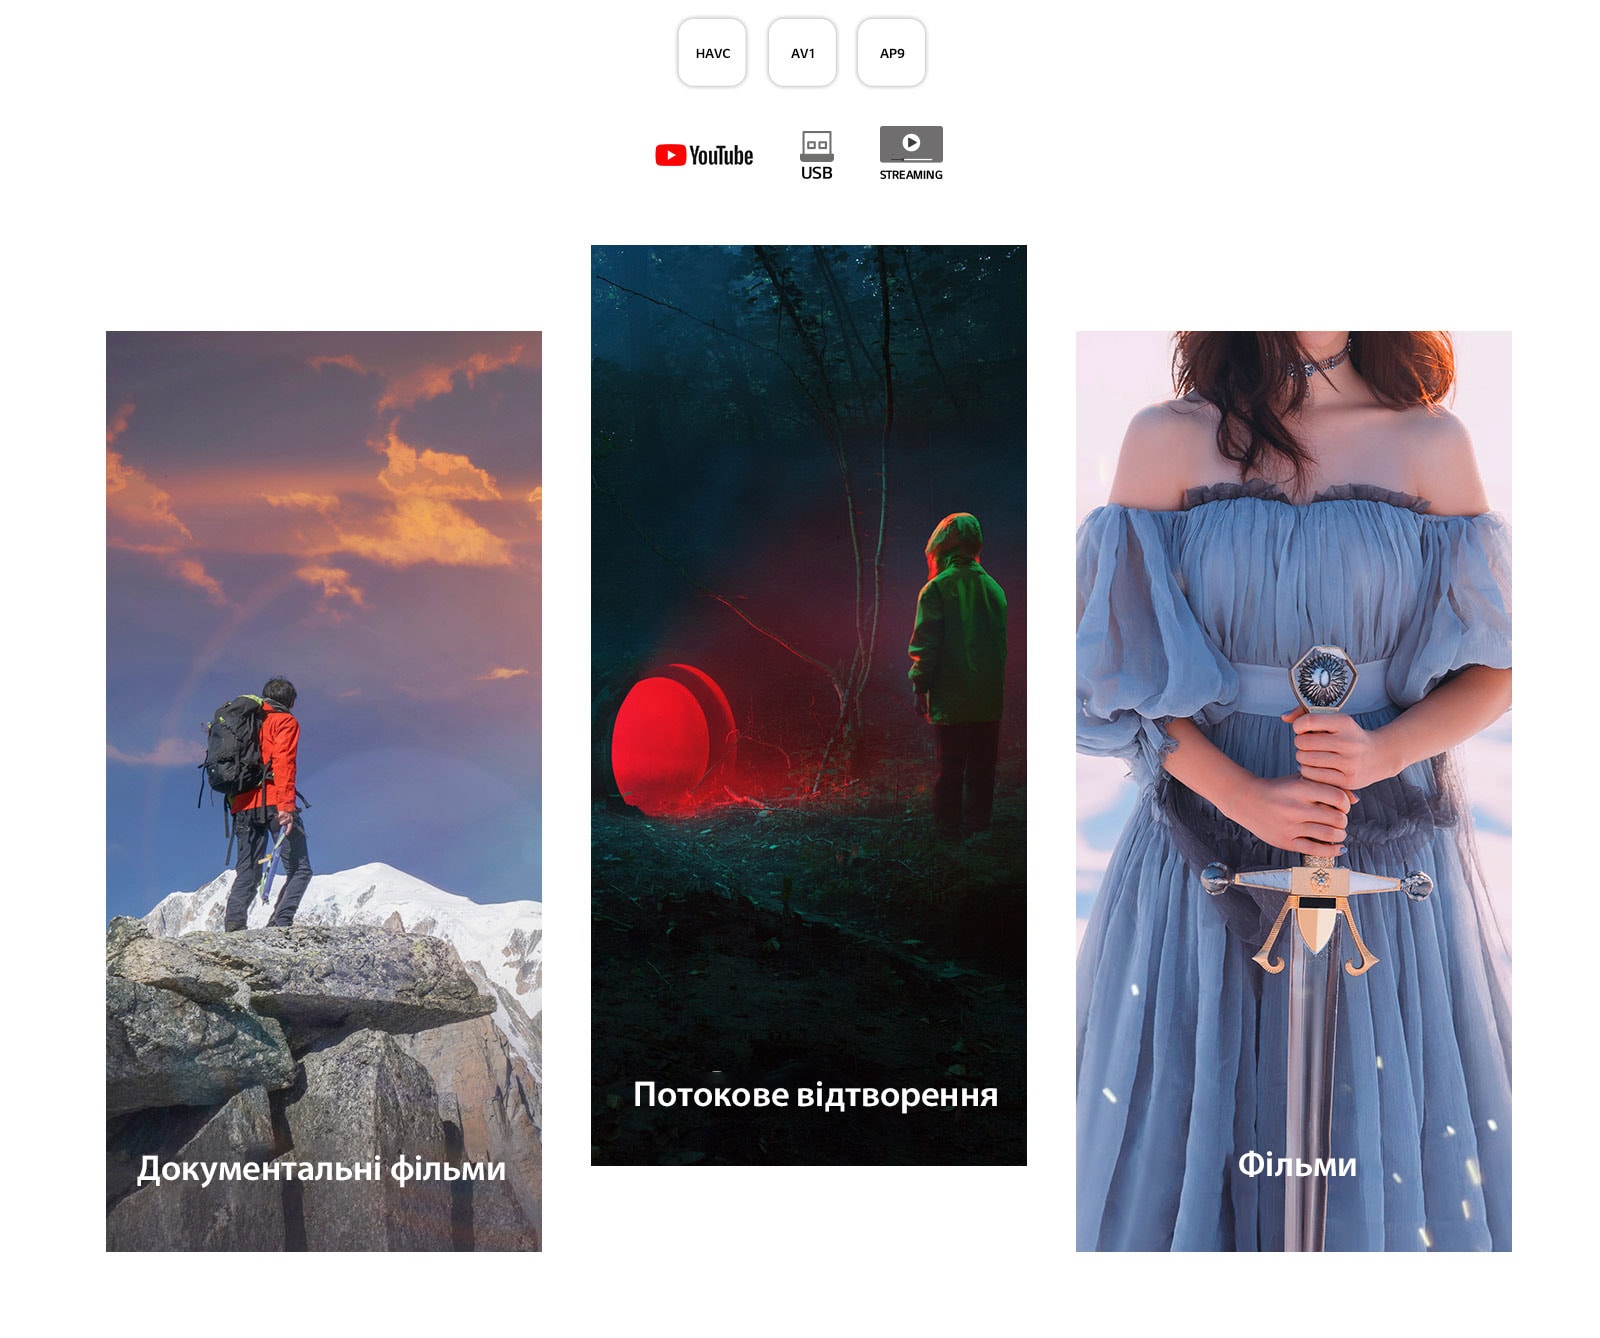Select the USB drive icon

click(816, 145)
